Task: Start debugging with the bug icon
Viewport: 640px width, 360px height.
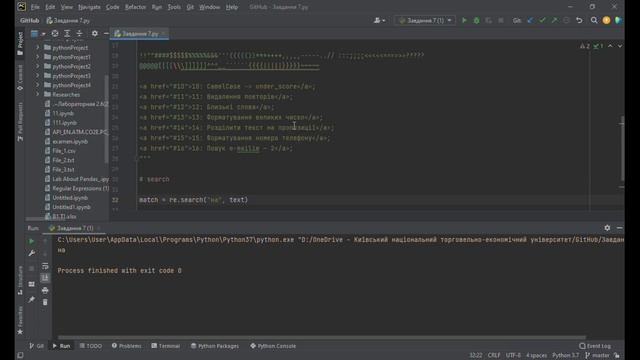Action: (x=476, y=20)
